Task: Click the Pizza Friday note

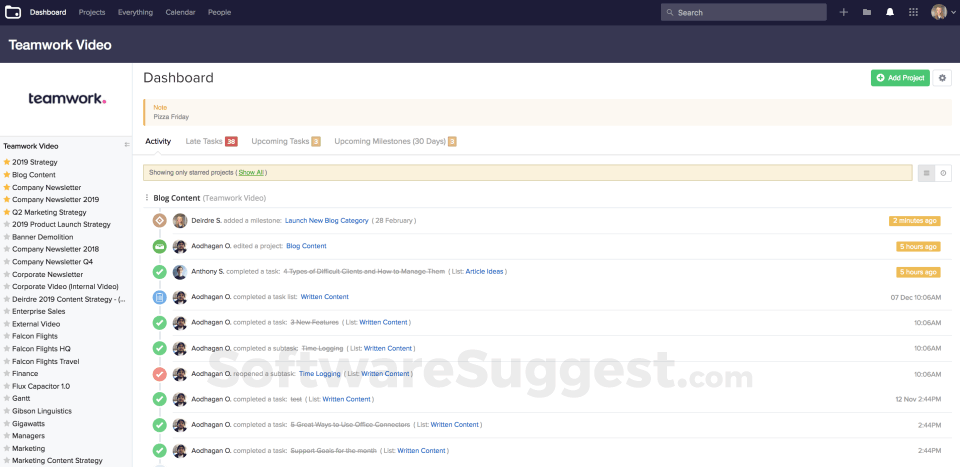Action: [171, 116]
